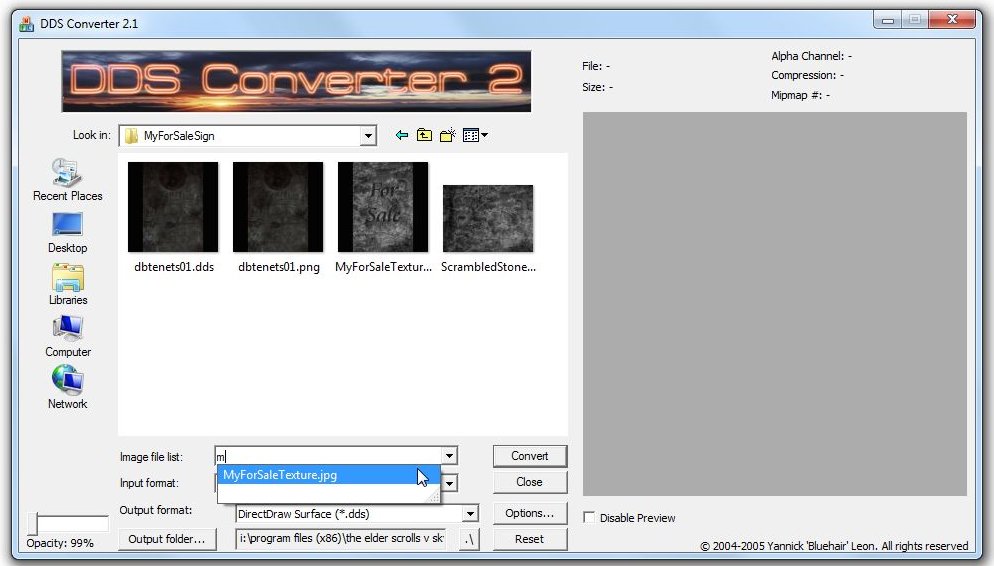Click the gray preview area
Viewport: 994px width, 566px height.
pos(775,304)
